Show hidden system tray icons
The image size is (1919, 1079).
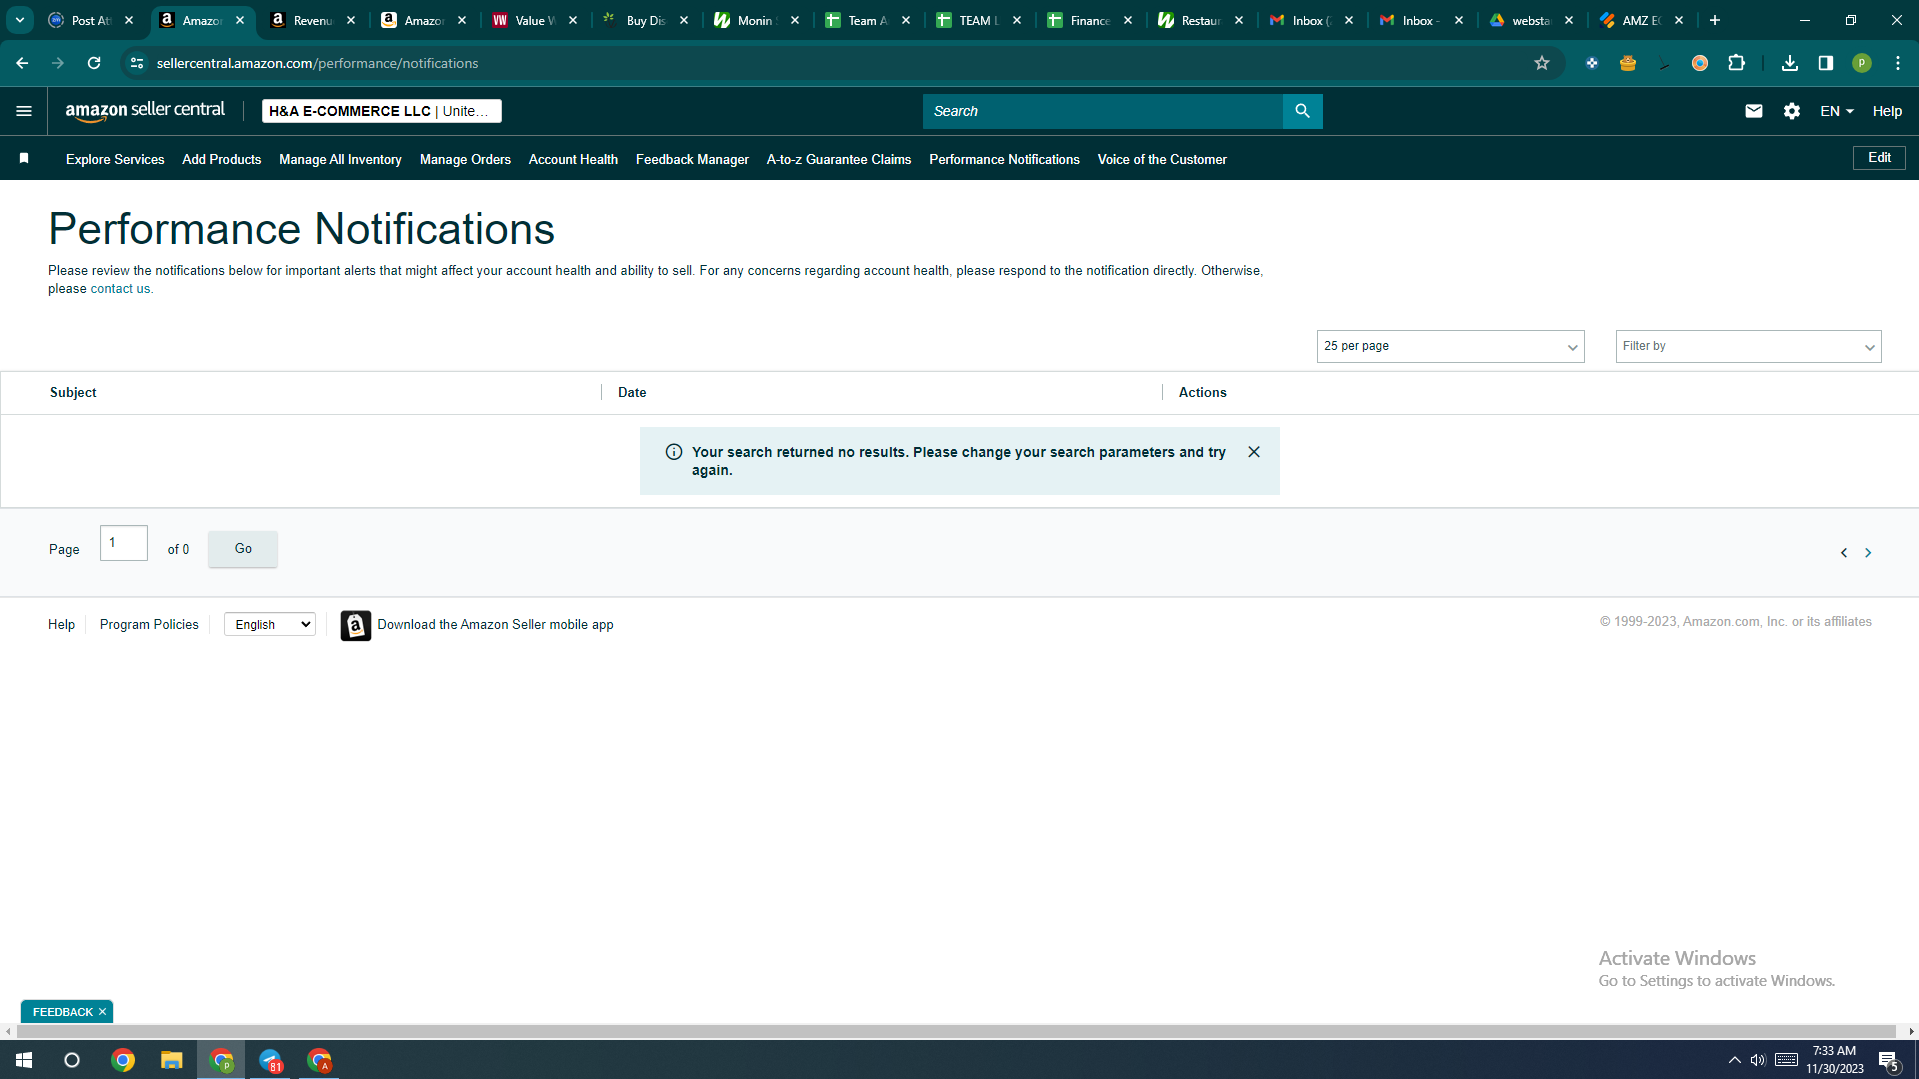coord(1734,1060)
